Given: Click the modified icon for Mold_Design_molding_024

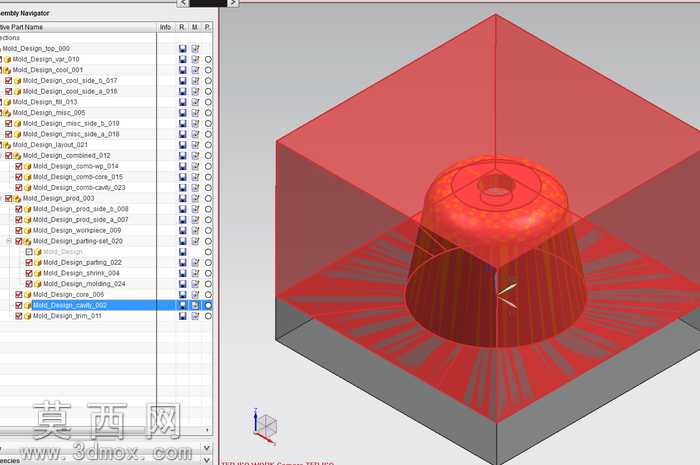Looking at the screenshot, I should [x=195, y=284].
